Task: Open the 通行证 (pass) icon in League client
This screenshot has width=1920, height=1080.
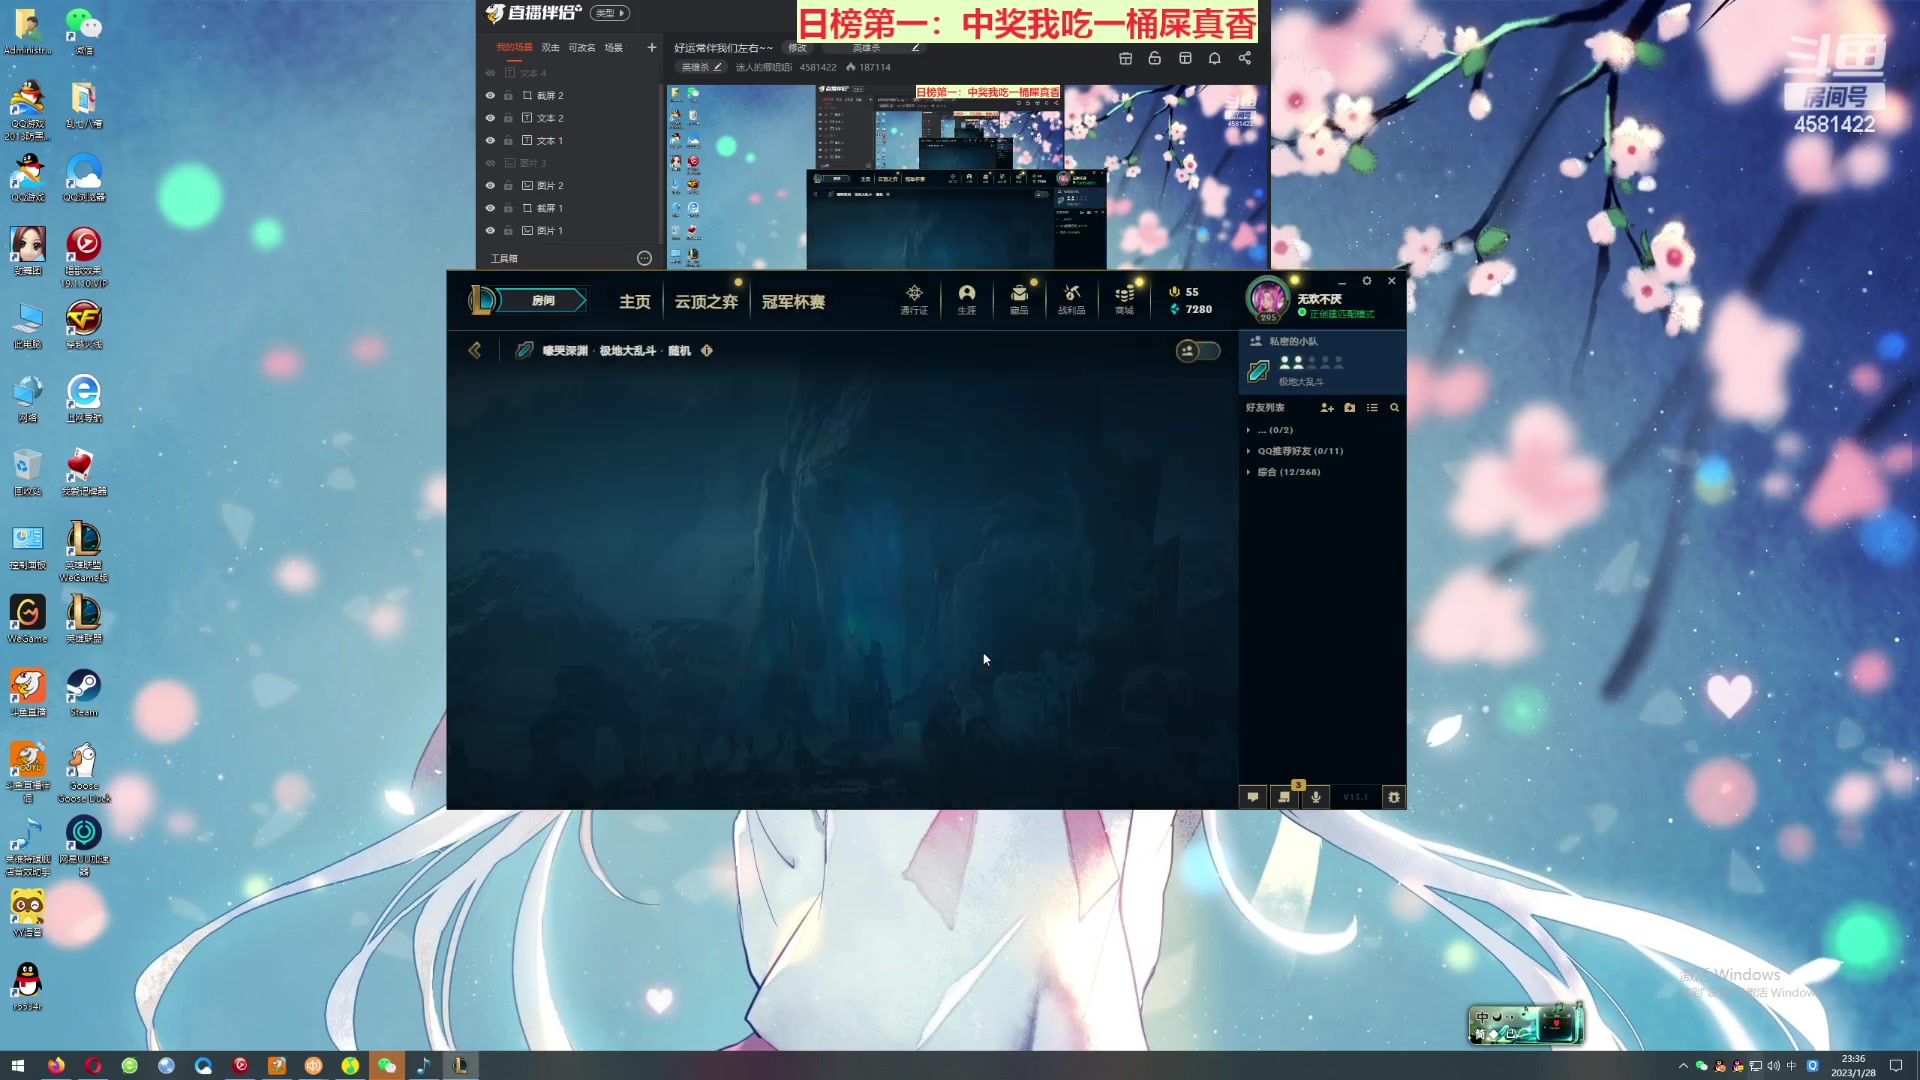Action: pyautogui.click(x=914, y=299)
